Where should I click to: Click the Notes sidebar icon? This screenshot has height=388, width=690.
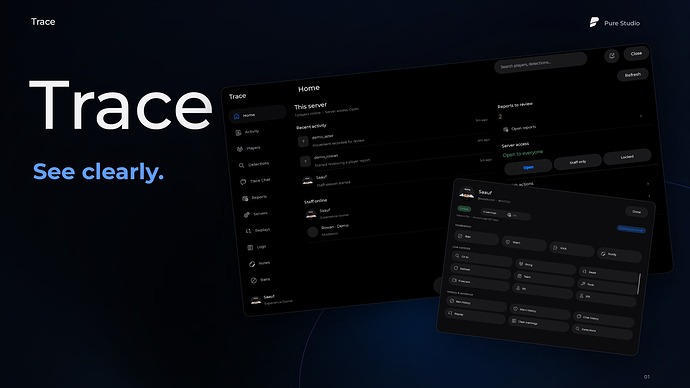click(252, 264)
